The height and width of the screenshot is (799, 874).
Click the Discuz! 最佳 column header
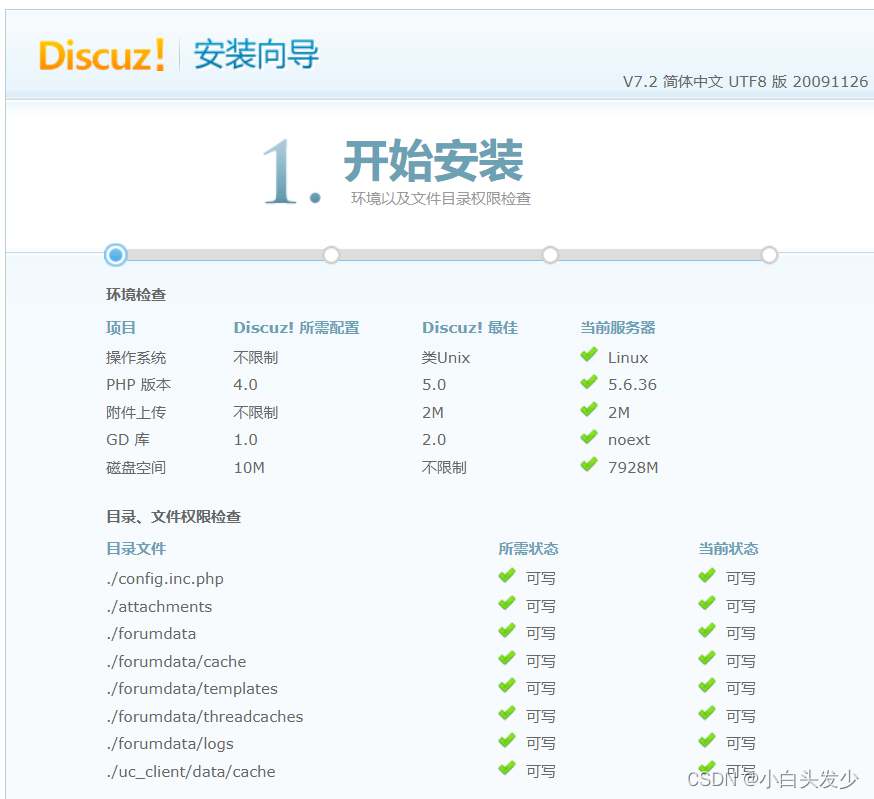(470, 328)
